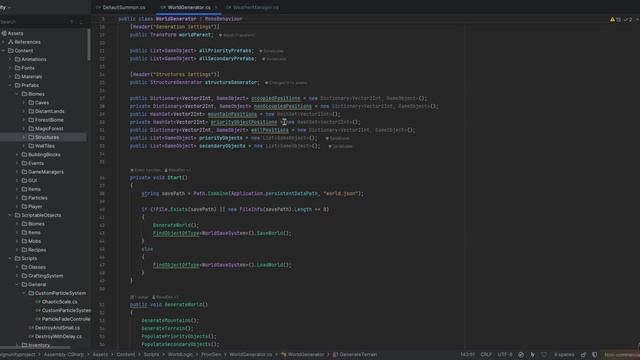Click the project tree horizontal scrollbar

point(35,348)
